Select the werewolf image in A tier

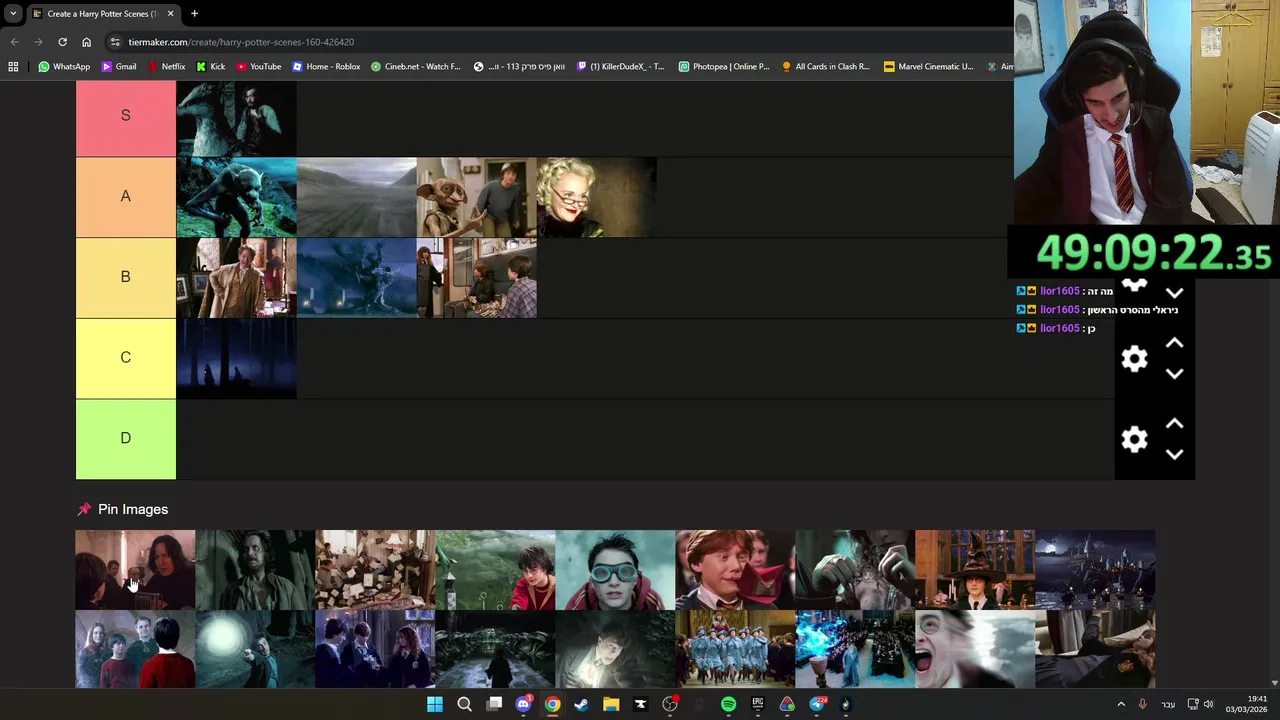tap(236, 197)
